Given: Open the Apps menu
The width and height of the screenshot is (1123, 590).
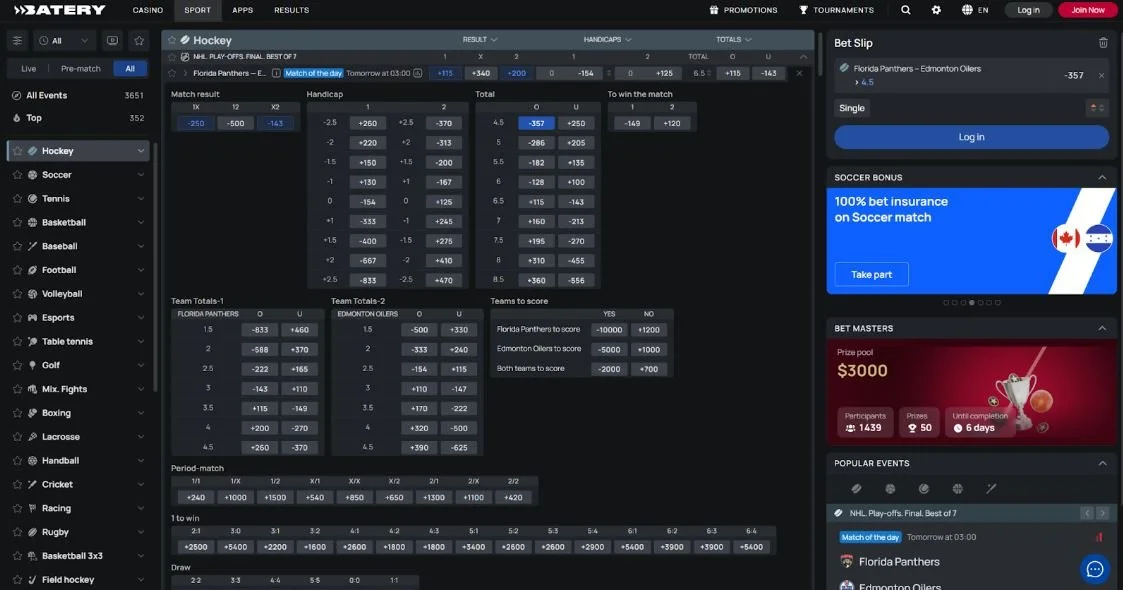Looking at the screenshot, I should click(x=242, y=10).
